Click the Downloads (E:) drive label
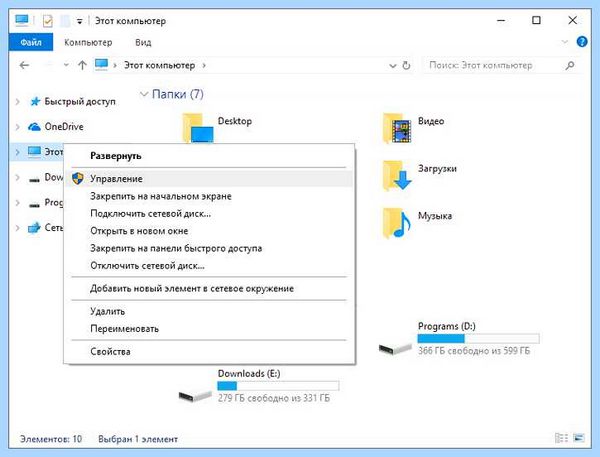 [x=249, y=374]
